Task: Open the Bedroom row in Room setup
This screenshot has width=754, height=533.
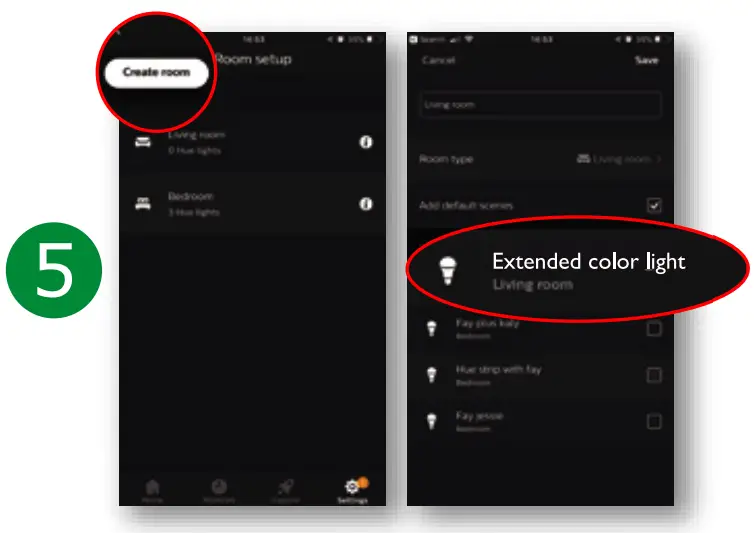Action: pyautogui.click(x=252, y=204)
